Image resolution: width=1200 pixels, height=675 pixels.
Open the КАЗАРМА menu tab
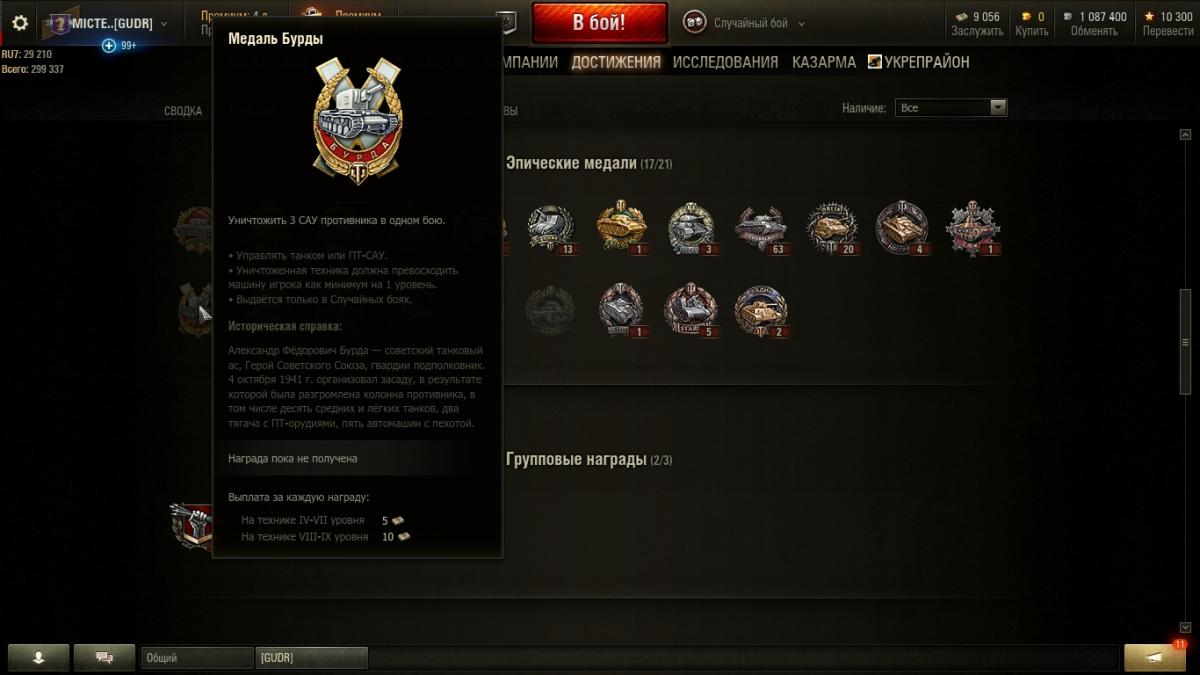(824, 62)
